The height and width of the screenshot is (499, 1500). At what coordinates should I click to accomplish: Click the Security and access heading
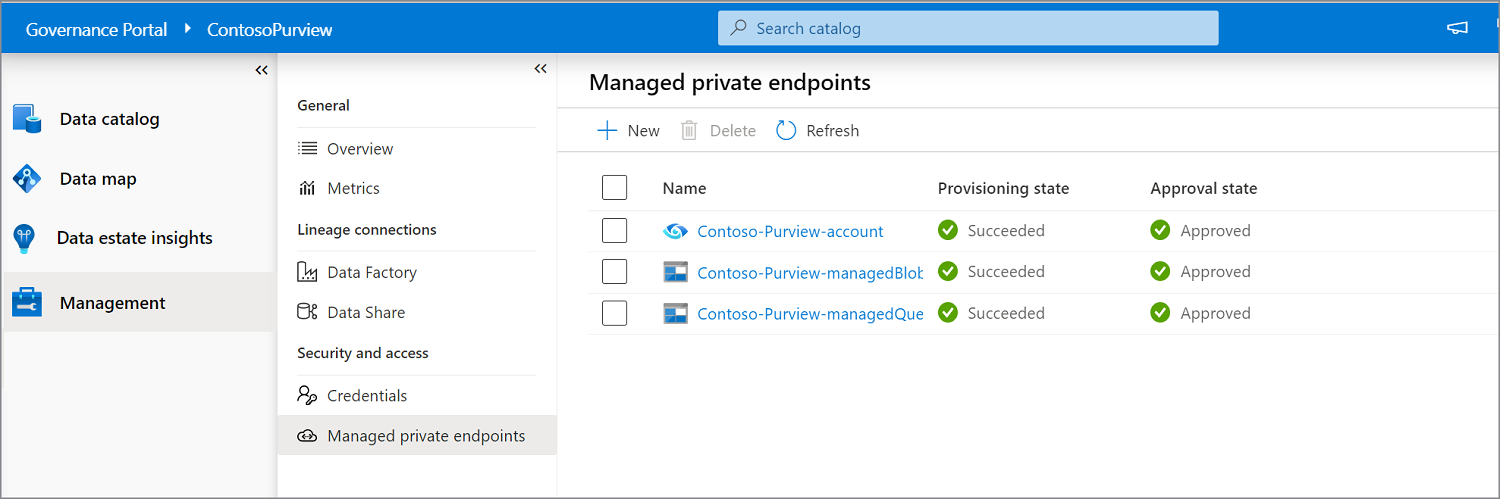363,353
